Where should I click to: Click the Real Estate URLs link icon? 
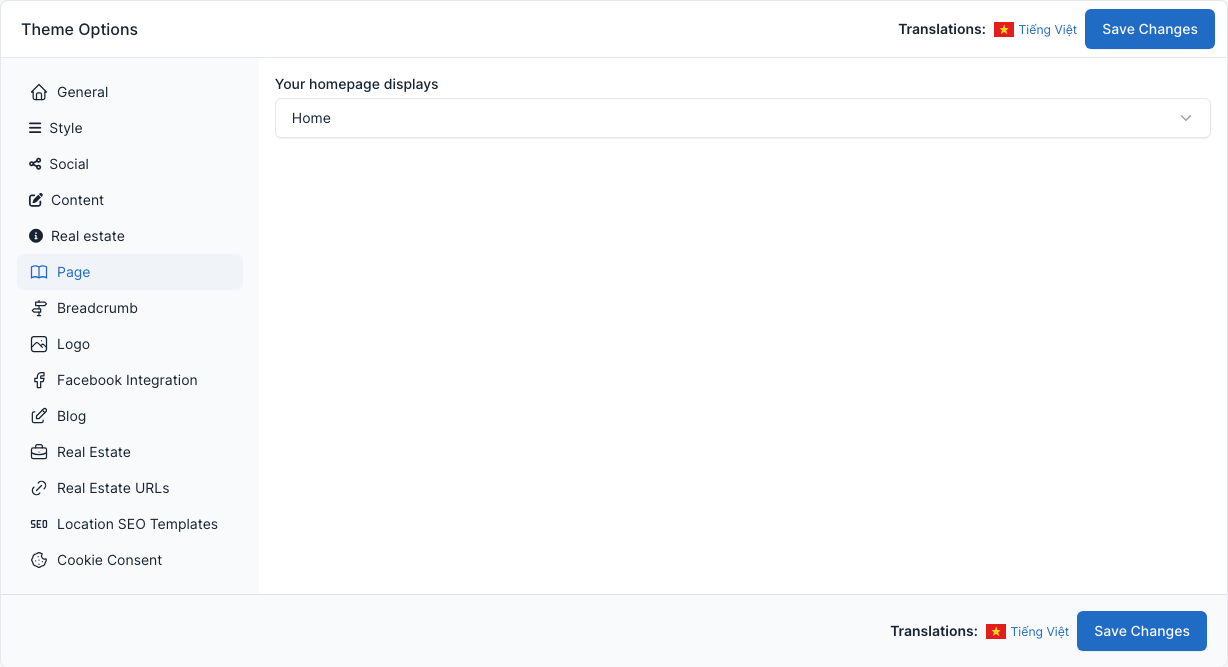(x=39, y=488)
